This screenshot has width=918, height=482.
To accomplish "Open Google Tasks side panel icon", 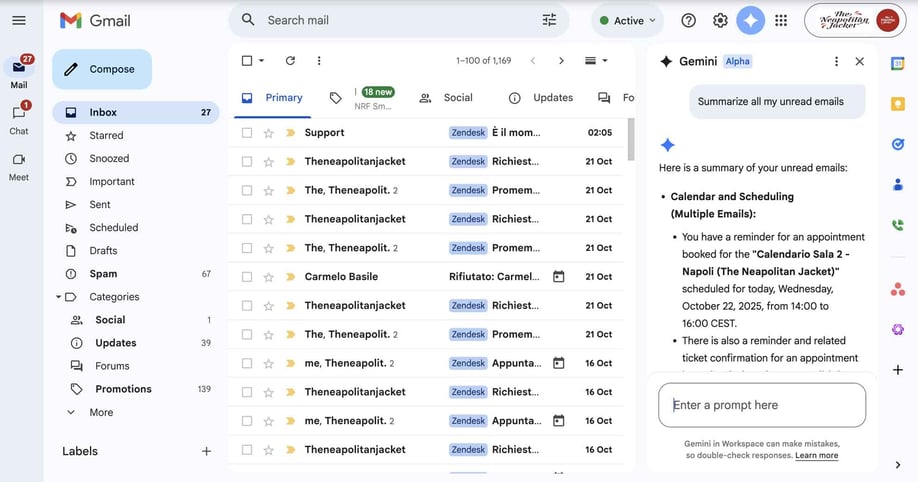I will click(898, 144).
